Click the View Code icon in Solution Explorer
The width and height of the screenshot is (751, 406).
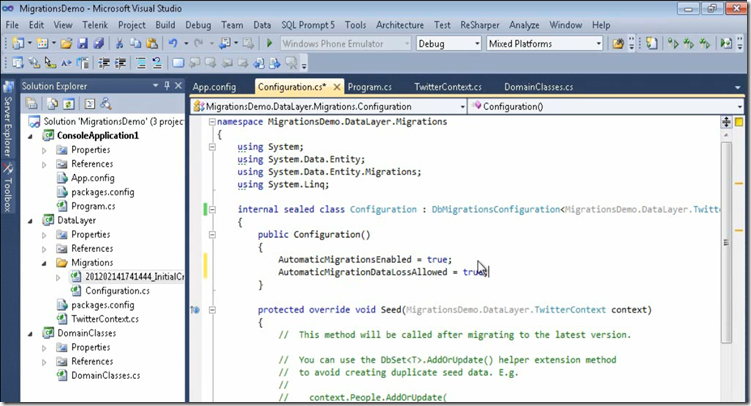(90, 103)
